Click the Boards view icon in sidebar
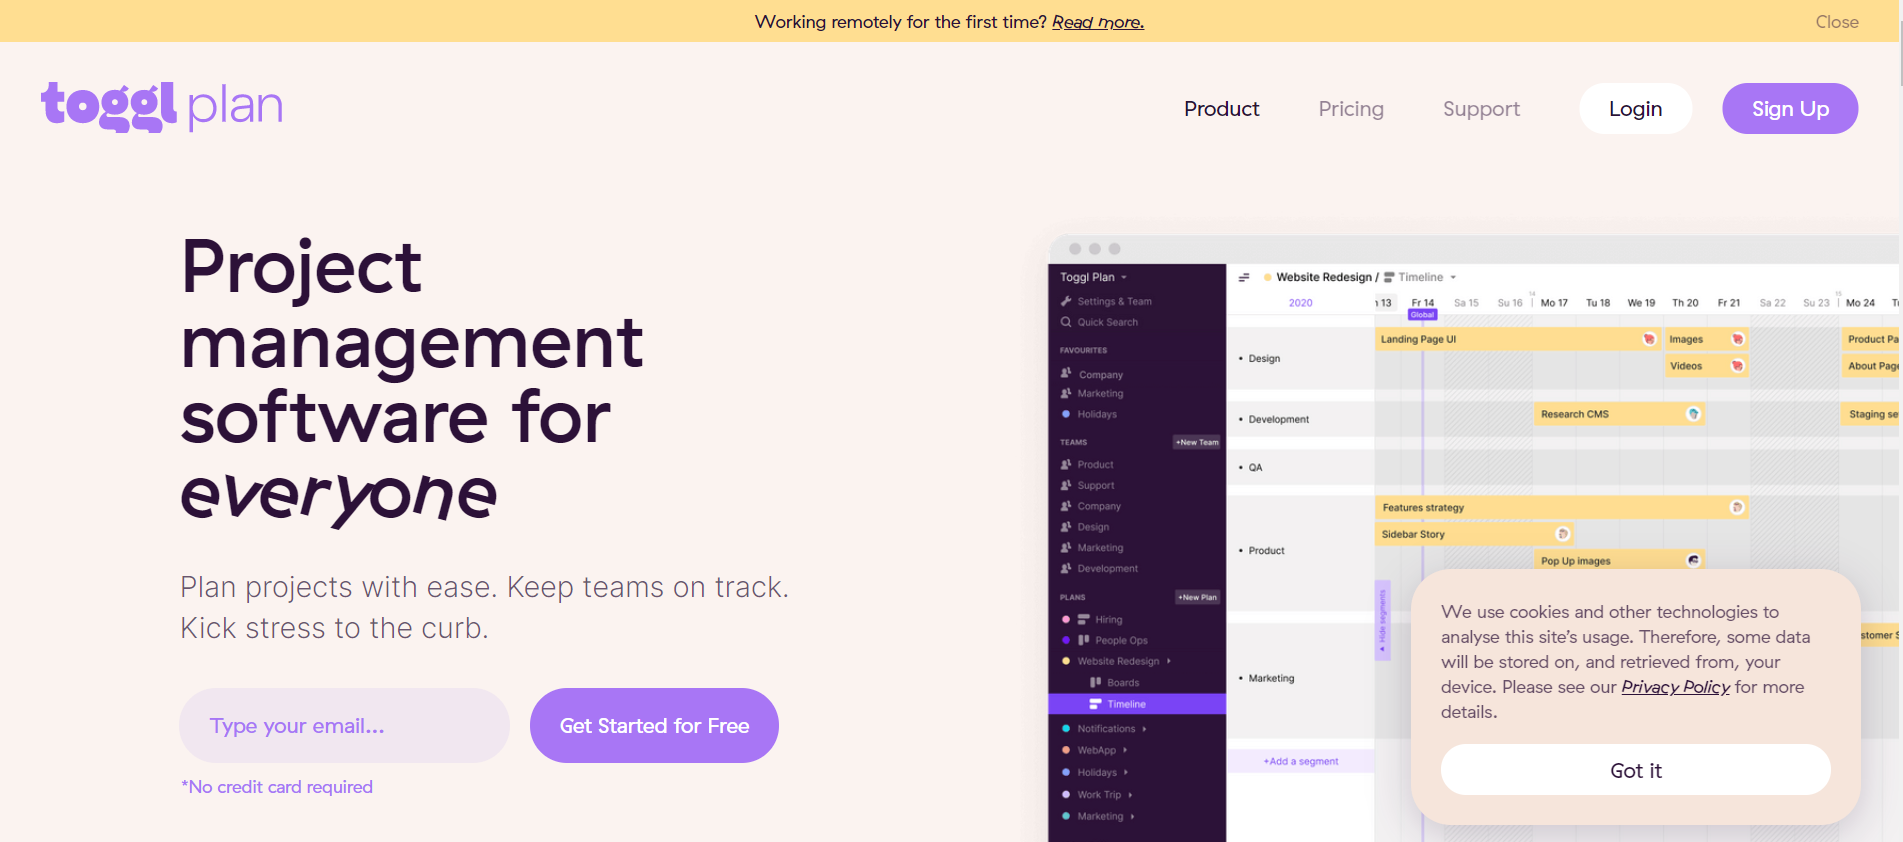 (x=1095, y=682)
